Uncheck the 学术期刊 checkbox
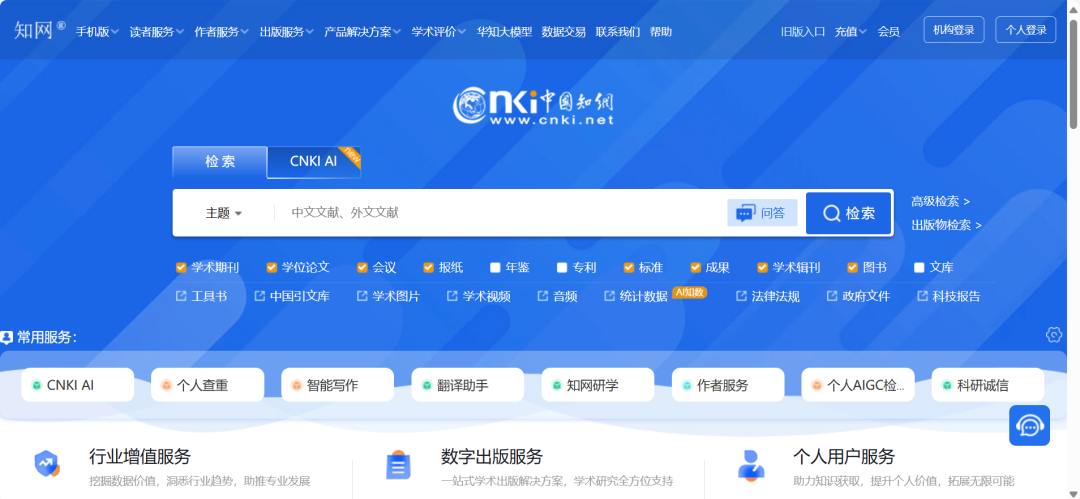The width and height of the screenshot is (1080, 499). (x=181, y=267)
